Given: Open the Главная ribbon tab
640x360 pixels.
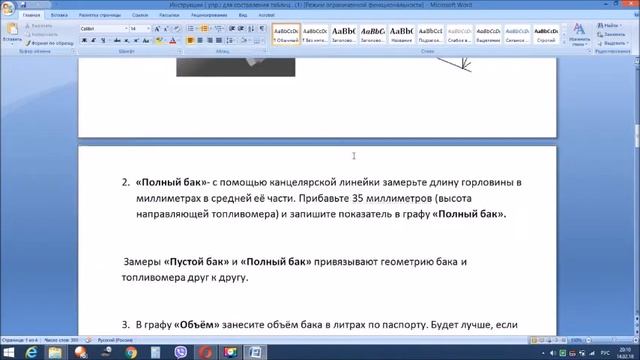Looking at the screenshot, I should pos(31,15).
